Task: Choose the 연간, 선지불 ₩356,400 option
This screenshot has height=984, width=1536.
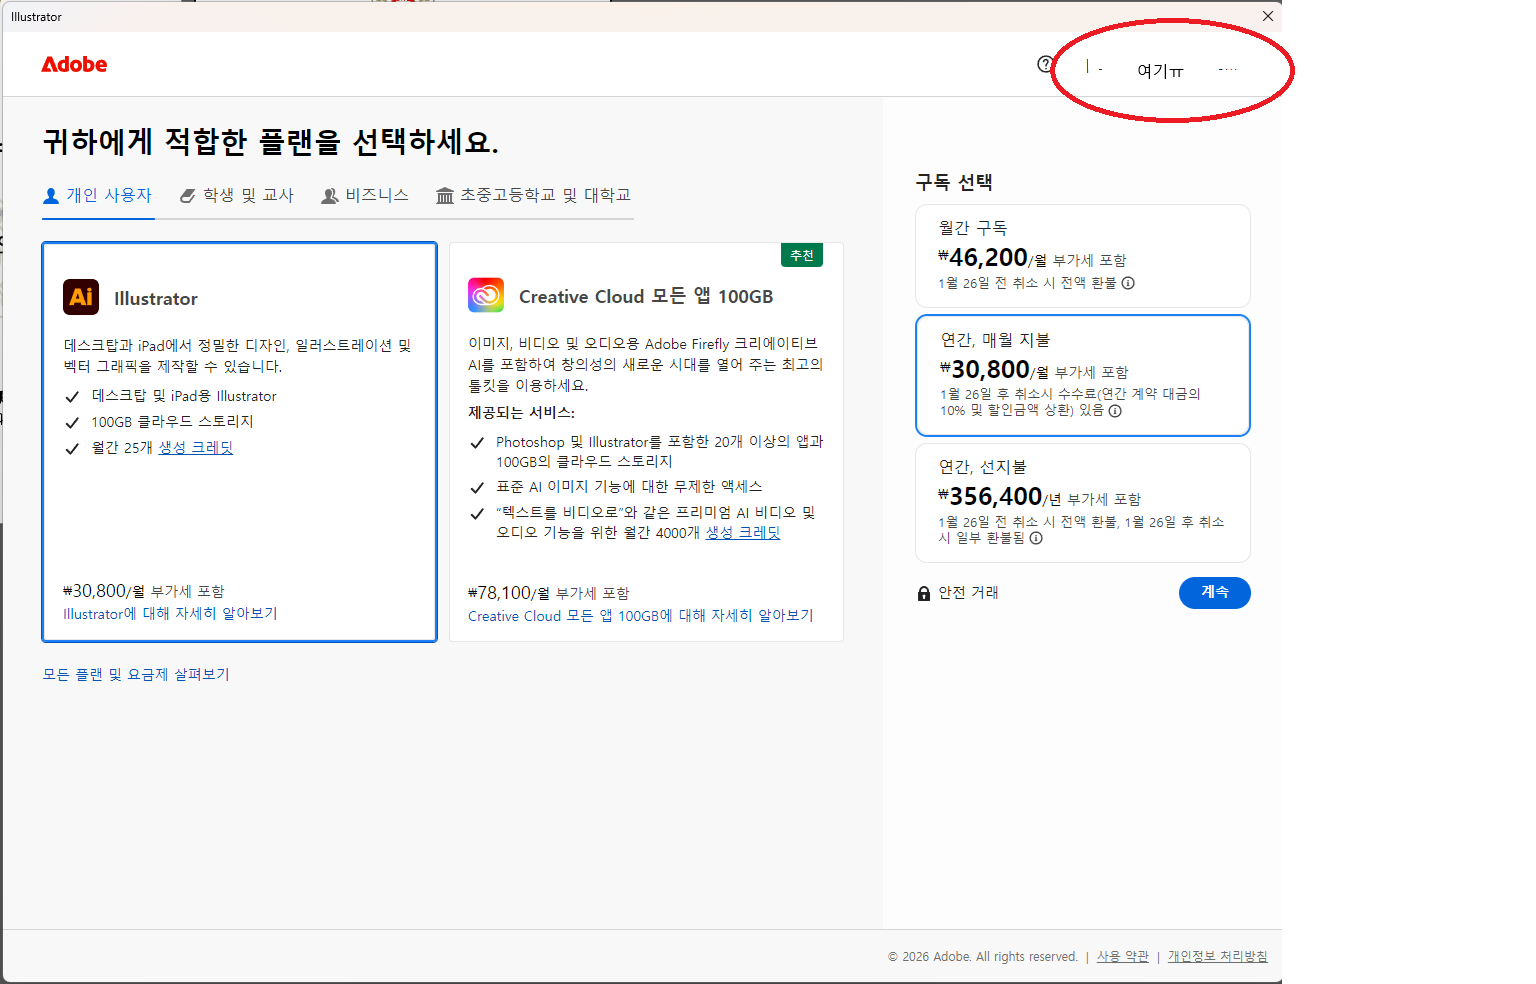Action: click(x=1082, y=503)
